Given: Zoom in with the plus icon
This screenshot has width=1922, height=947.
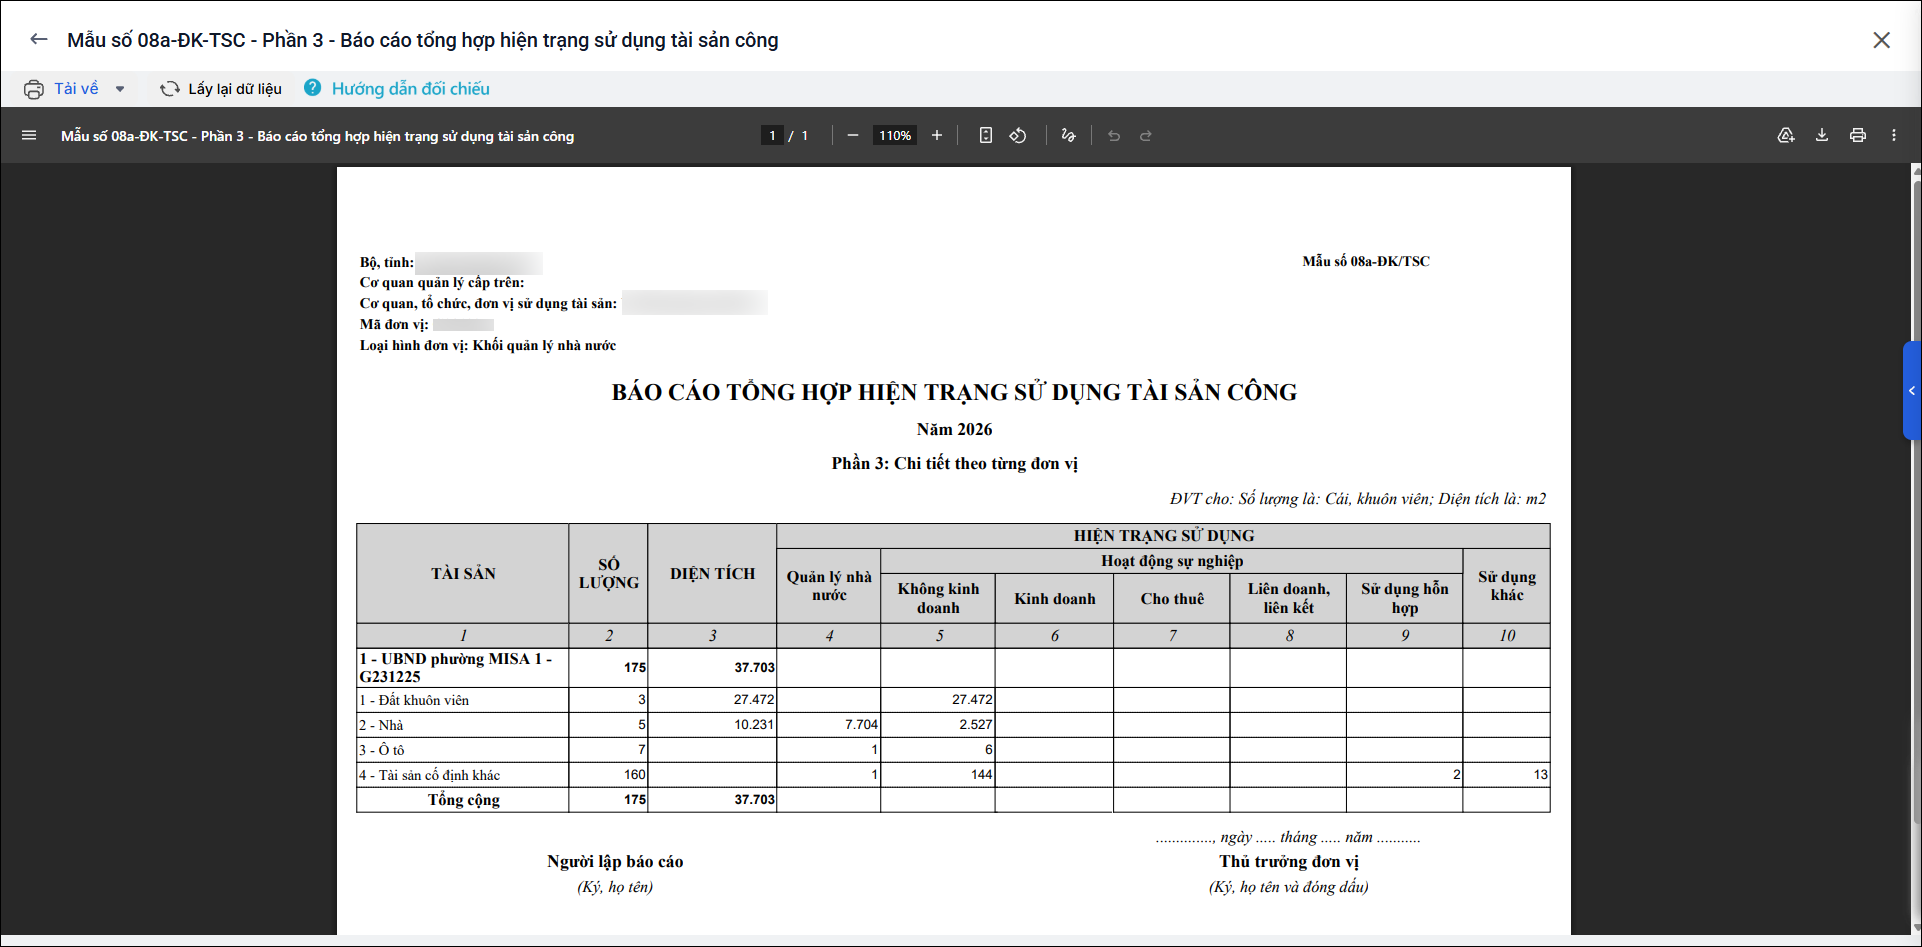Looking at the screenshot, I should coord(937,135).
